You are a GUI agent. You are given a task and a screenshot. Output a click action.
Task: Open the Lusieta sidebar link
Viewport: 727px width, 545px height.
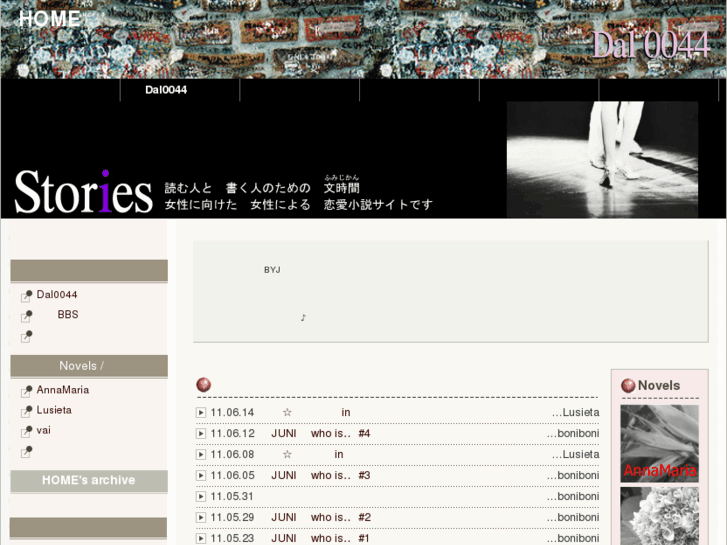pos(54,410)
